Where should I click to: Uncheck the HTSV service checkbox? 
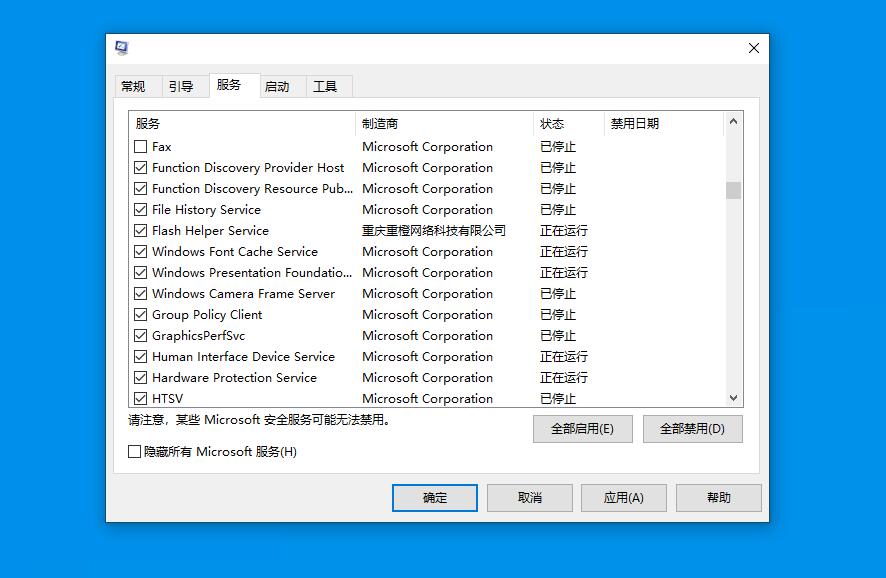click(x=141, y=398)
